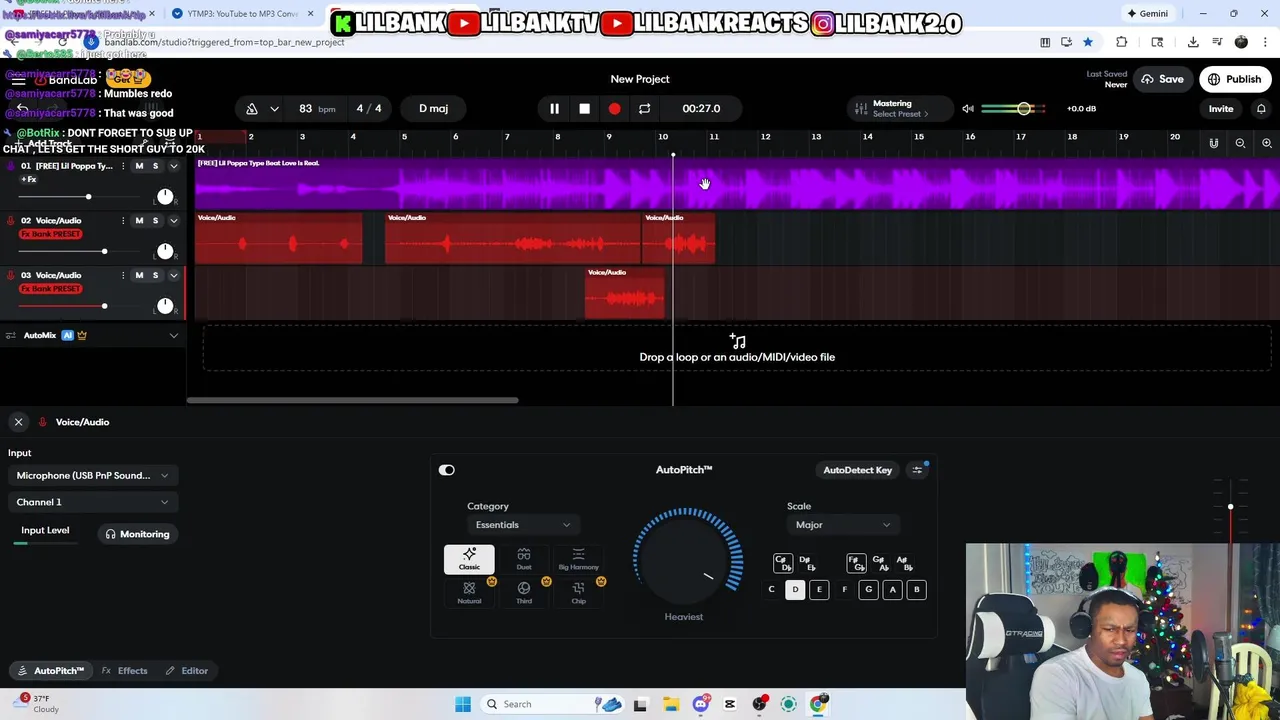Click the +Fx button on track 01
The height and width of the screenshot is (720, 1280).
(29, 180)
